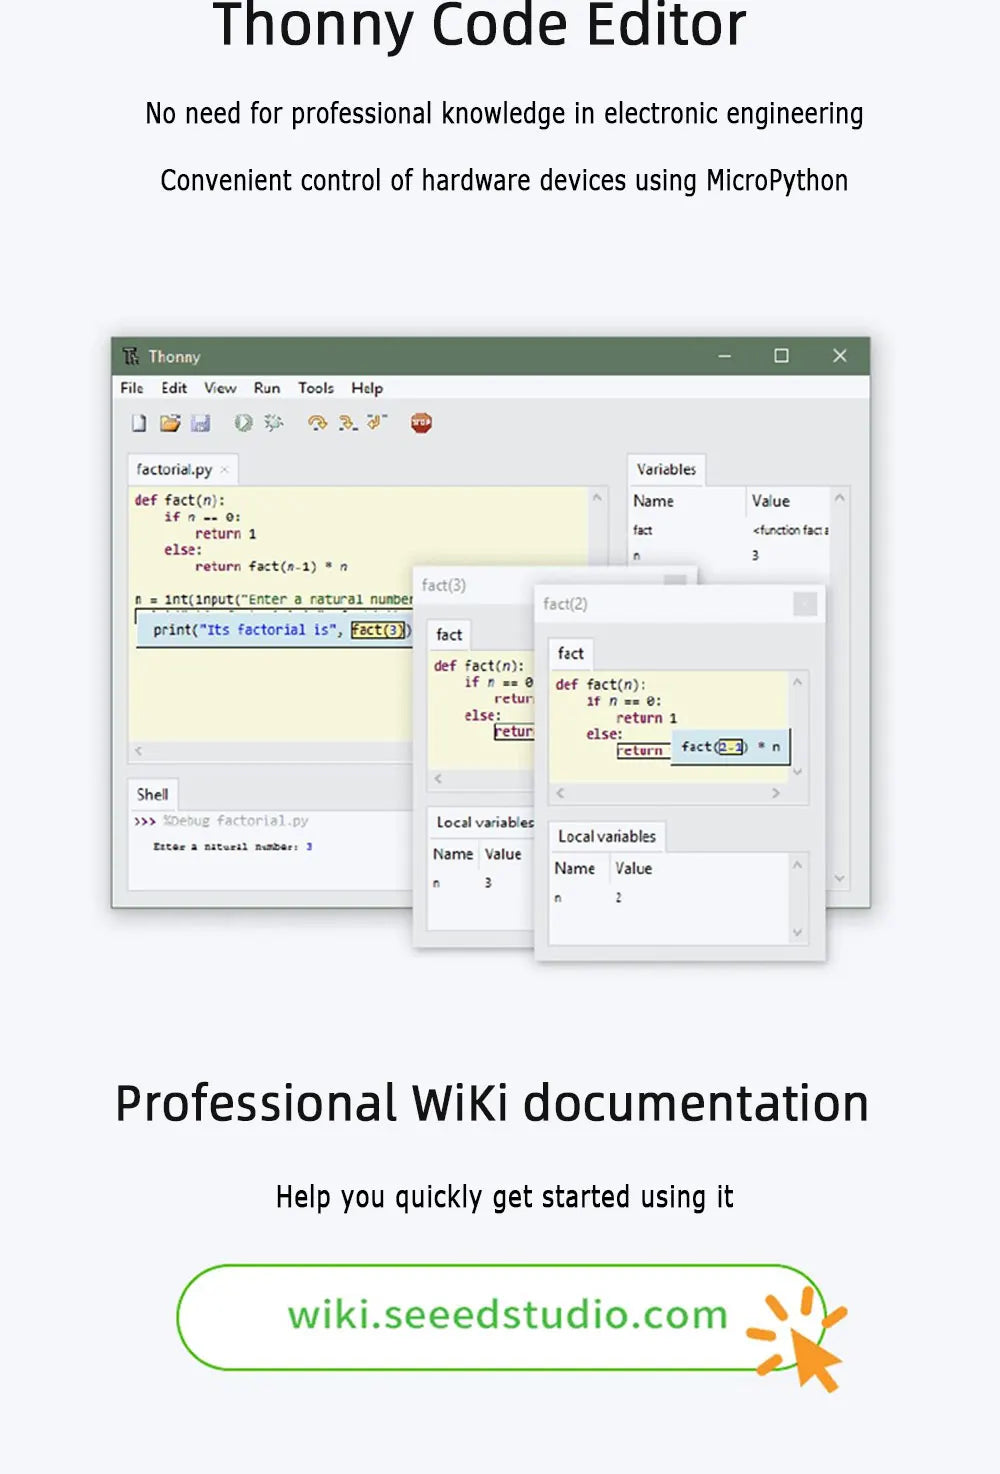
Task: Select the fact tab in fact(3) window
Action: [449, 634]
